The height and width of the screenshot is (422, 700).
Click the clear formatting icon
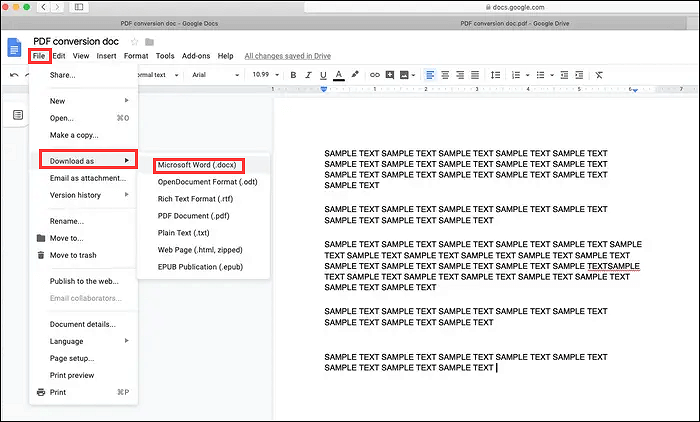[x=598, y=74]
